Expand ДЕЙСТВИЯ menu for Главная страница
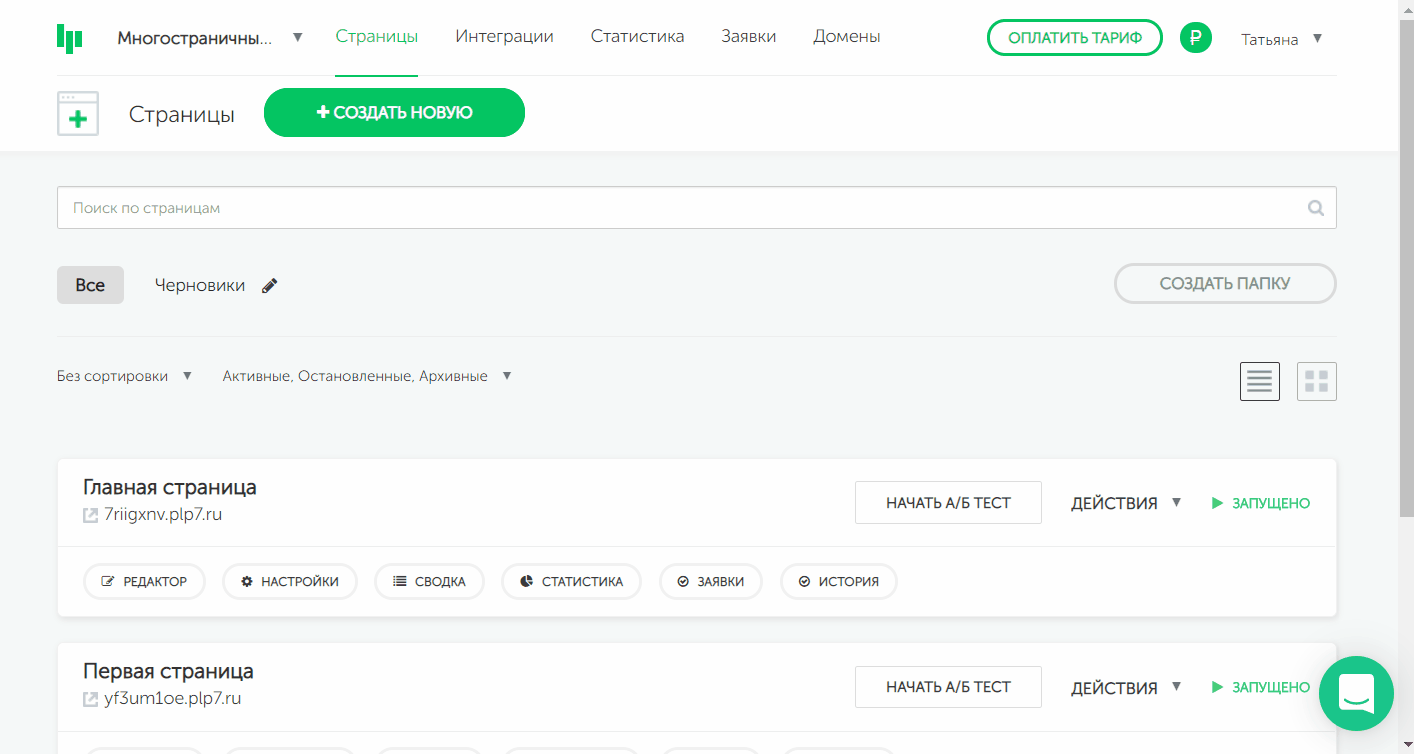Viewport: 1414px width, 754px height. point(1126,503)
